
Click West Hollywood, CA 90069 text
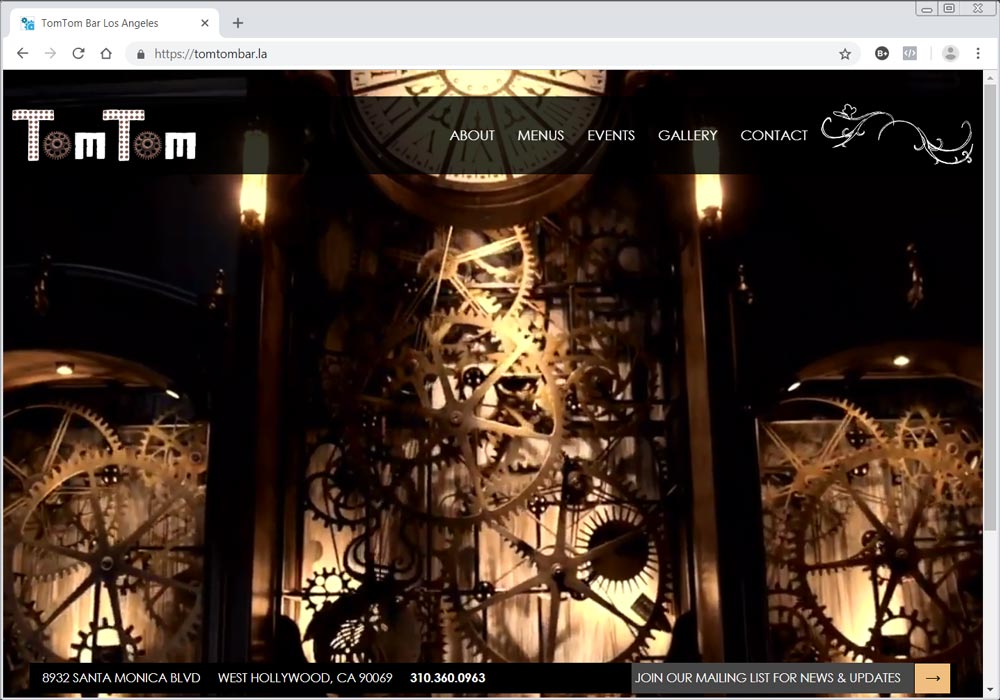[305, 678]
